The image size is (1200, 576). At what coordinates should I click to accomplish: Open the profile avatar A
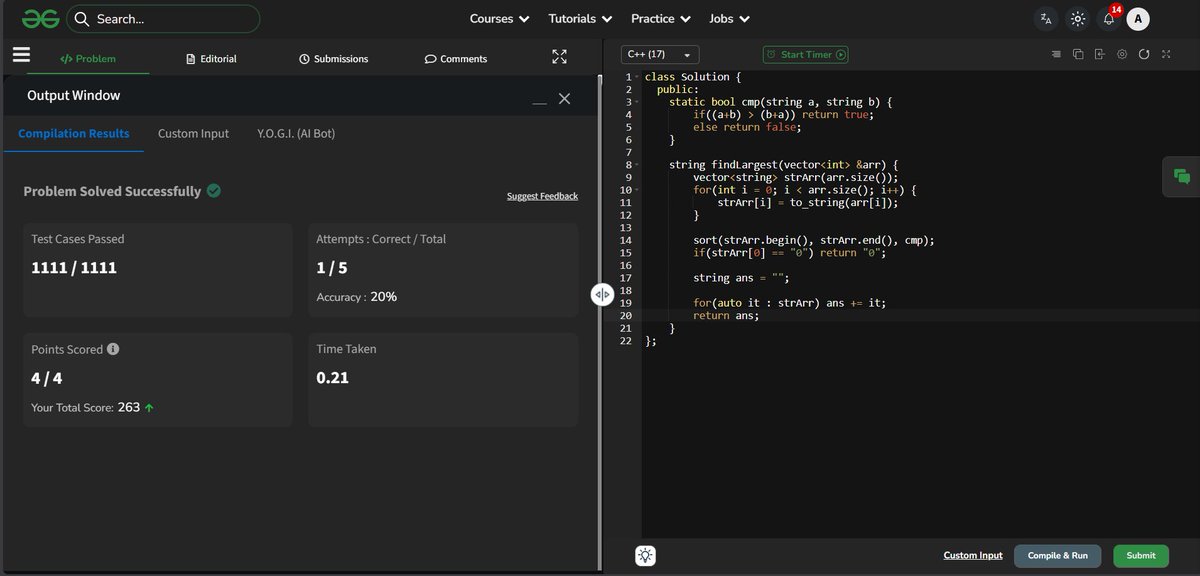tap(1138, 19)
